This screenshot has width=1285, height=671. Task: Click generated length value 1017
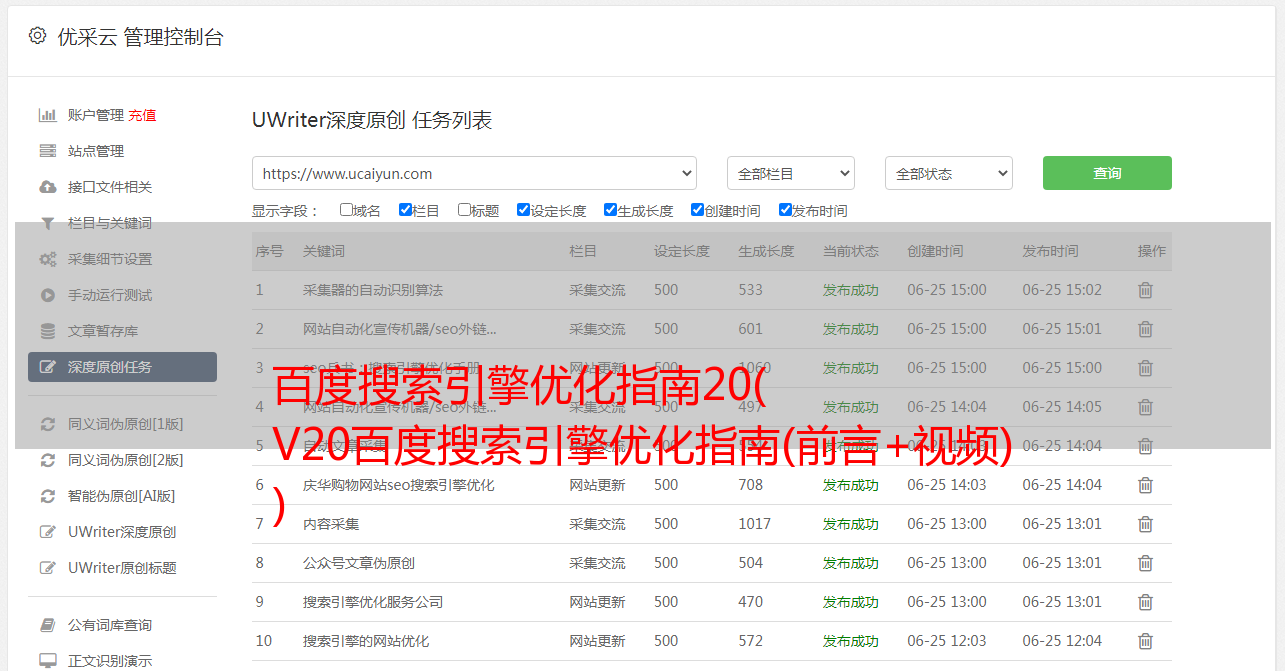pos(755,524)
